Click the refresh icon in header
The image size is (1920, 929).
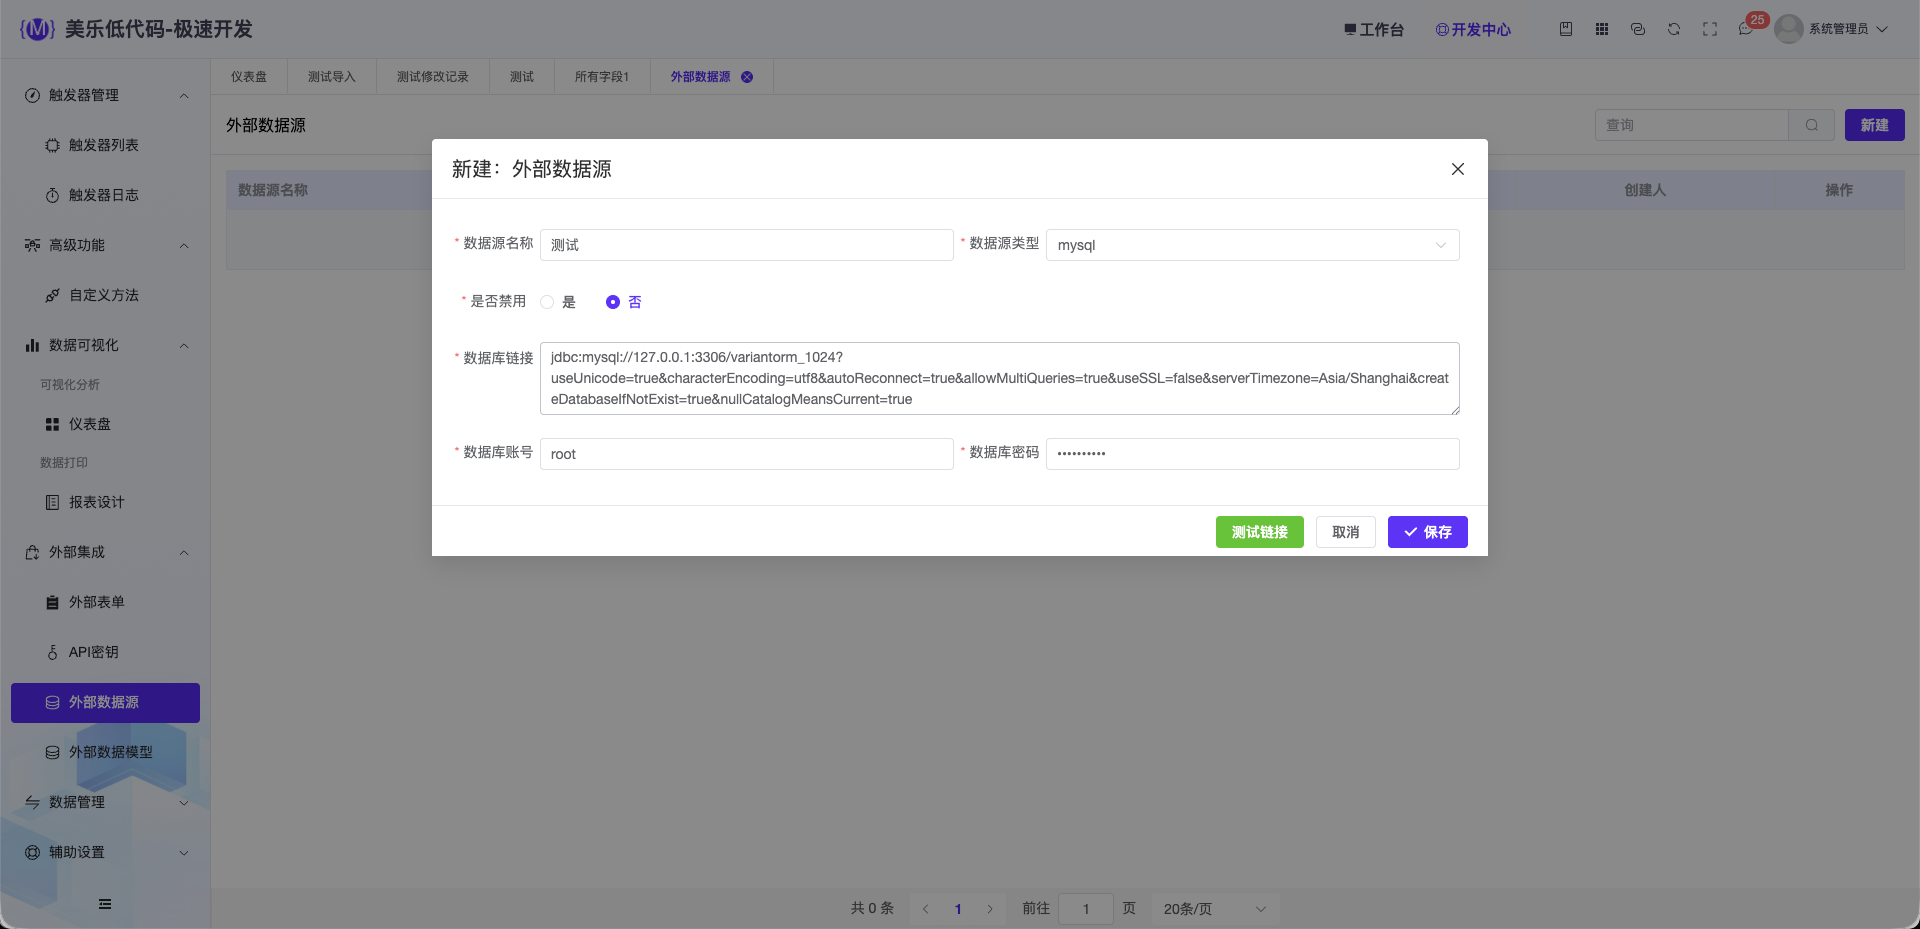pos(1674,29)
